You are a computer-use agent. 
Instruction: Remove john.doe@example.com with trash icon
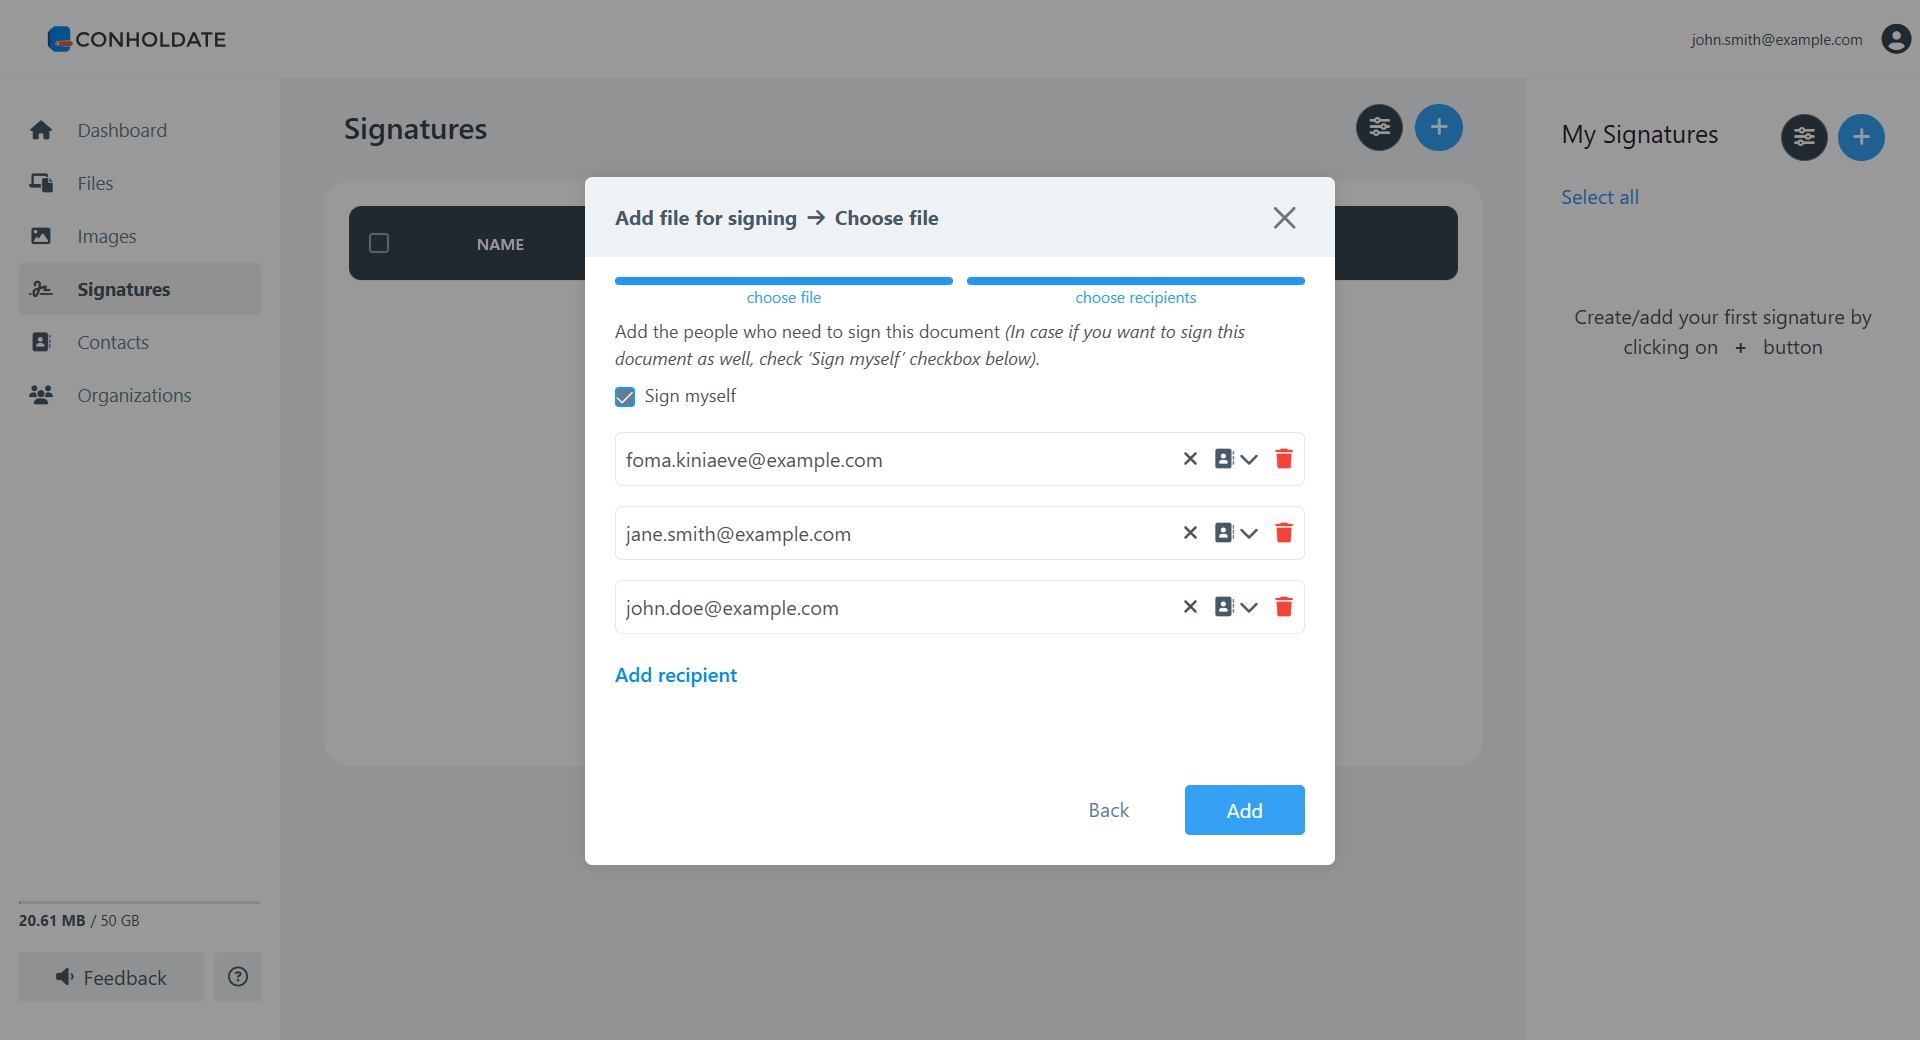tap(1284, 607)
